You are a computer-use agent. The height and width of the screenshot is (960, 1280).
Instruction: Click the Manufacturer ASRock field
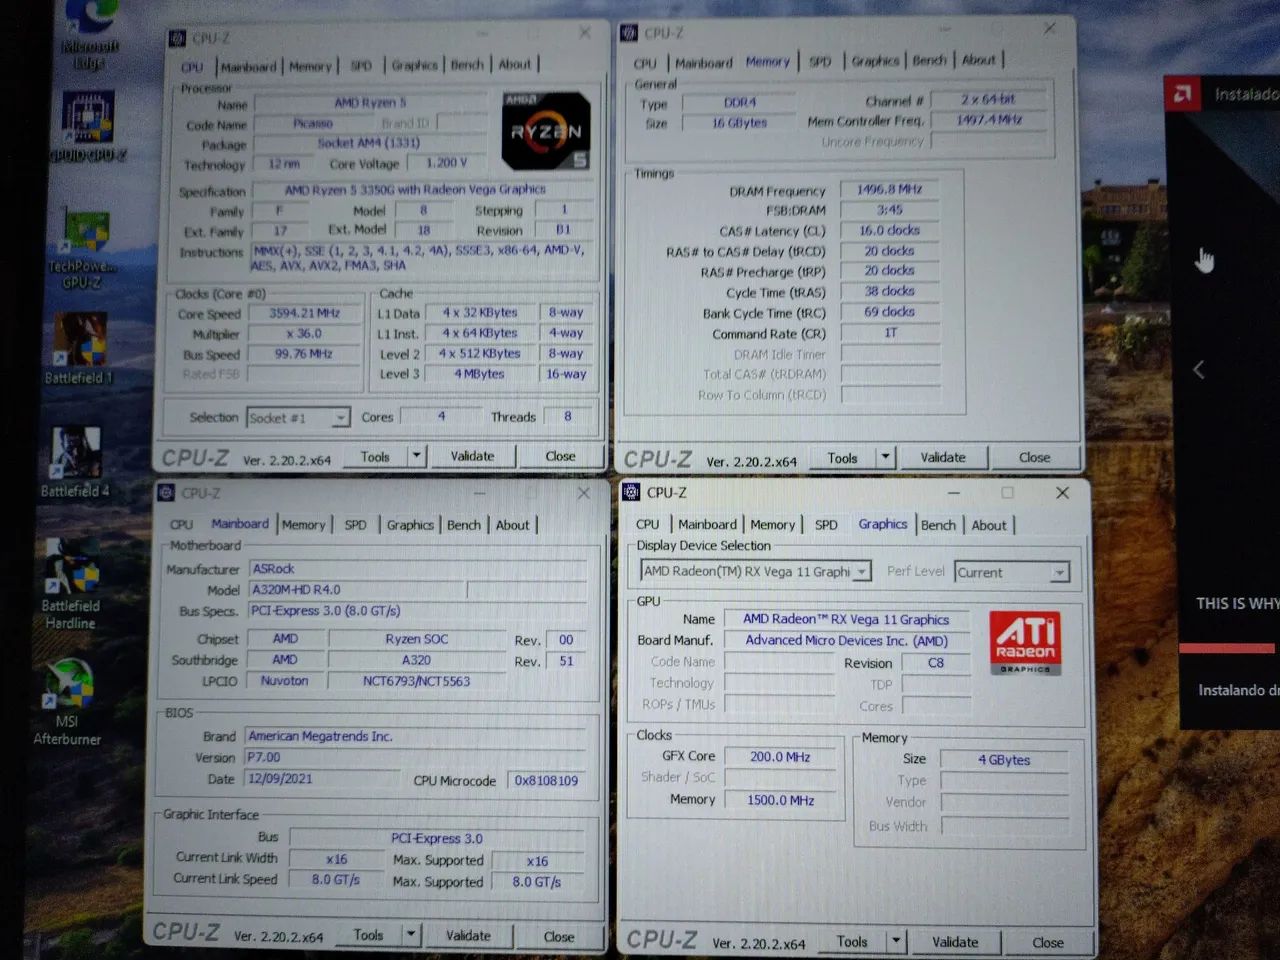tap(417, 569)
